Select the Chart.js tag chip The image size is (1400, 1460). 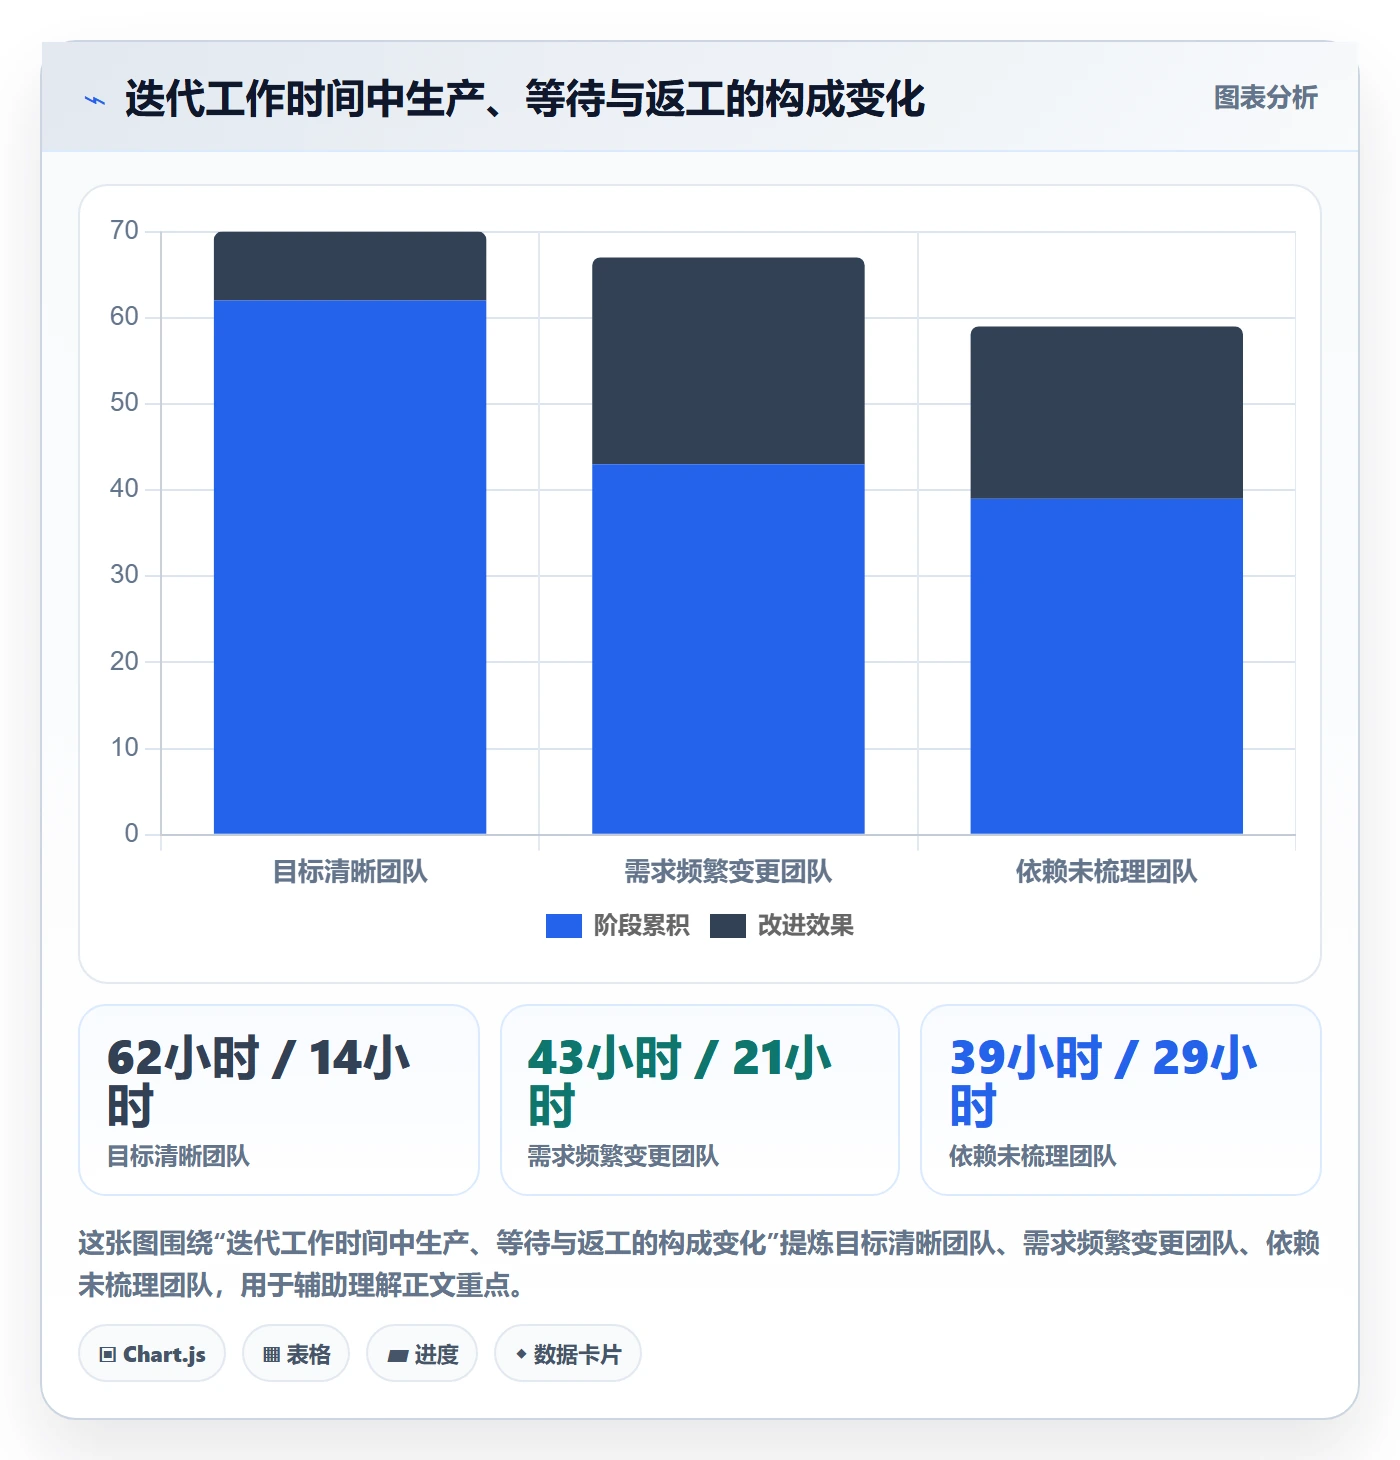[x=152, y=1354]
